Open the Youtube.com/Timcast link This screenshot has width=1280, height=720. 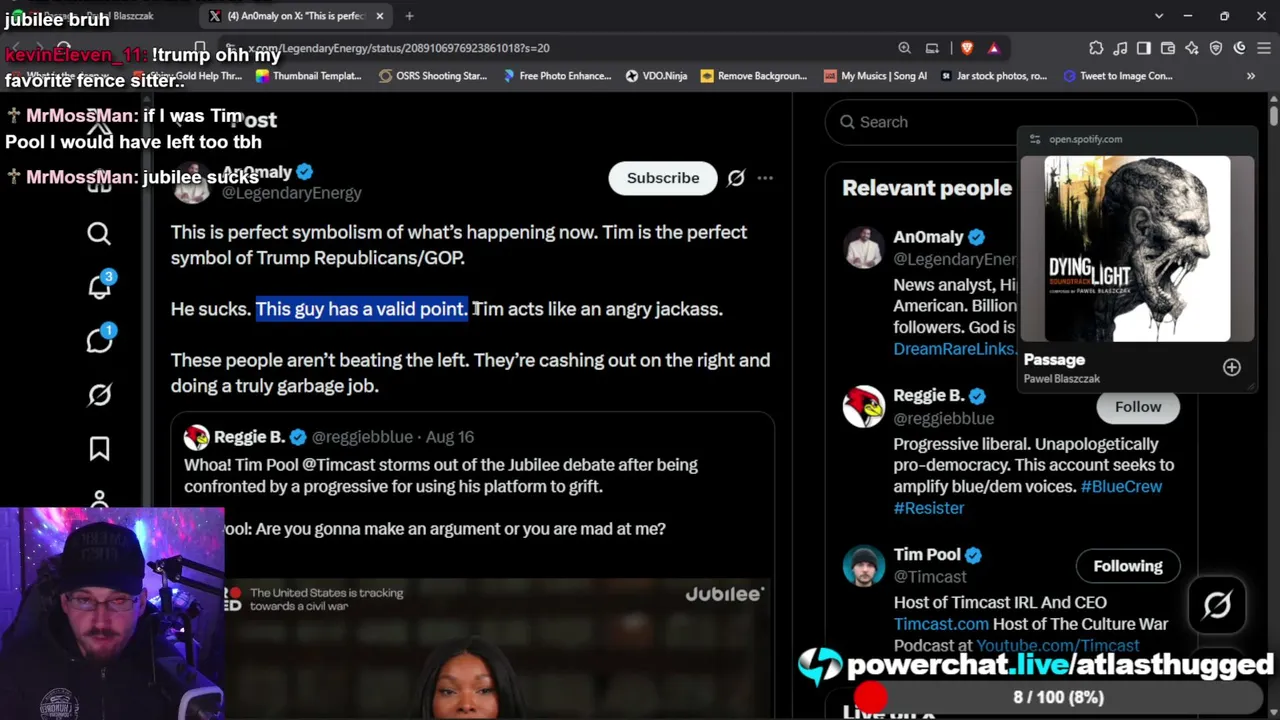[1058, 646]
